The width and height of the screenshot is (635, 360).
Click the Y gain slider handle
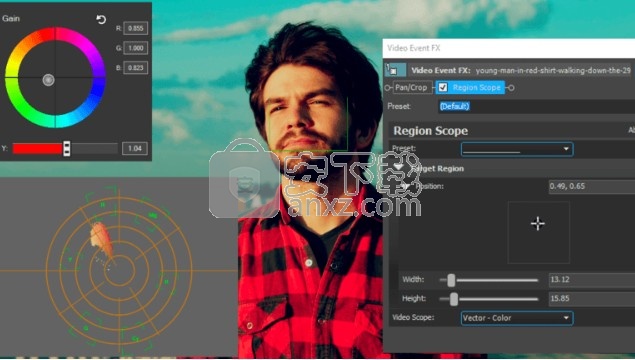(66, 149)
